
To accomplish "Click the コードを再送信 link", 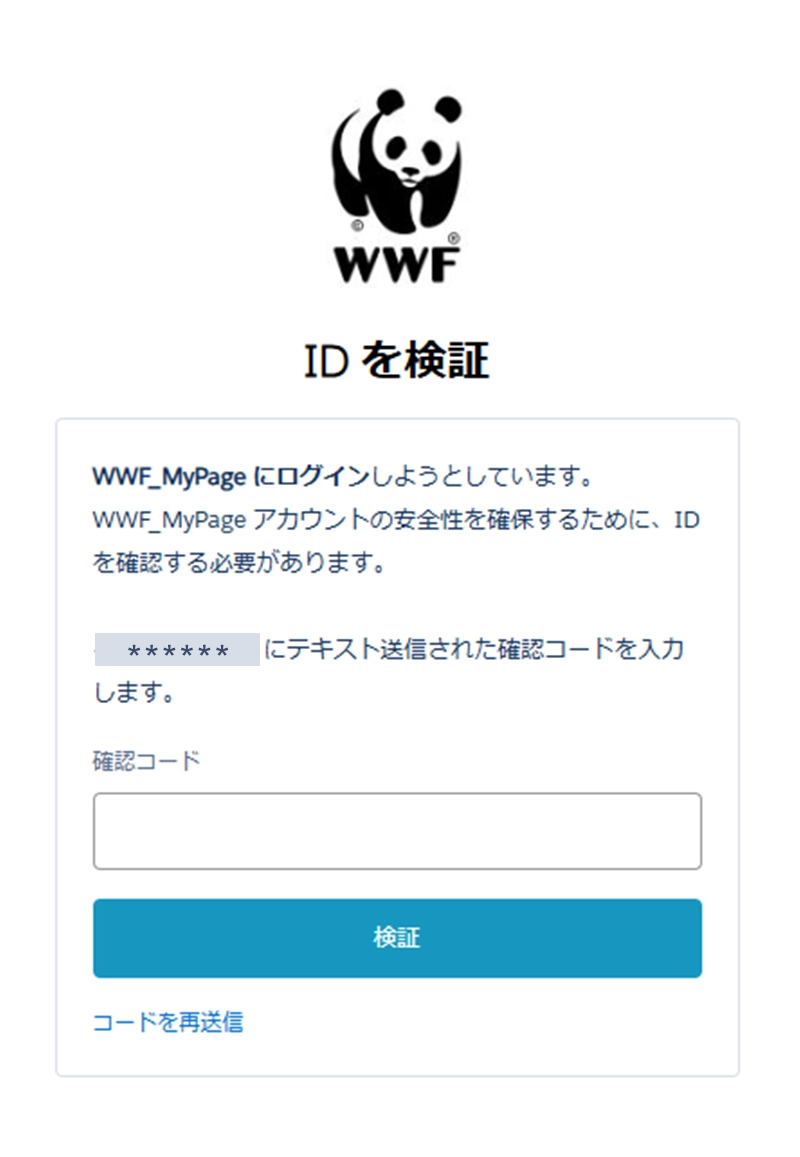I will coord(168,1022).
